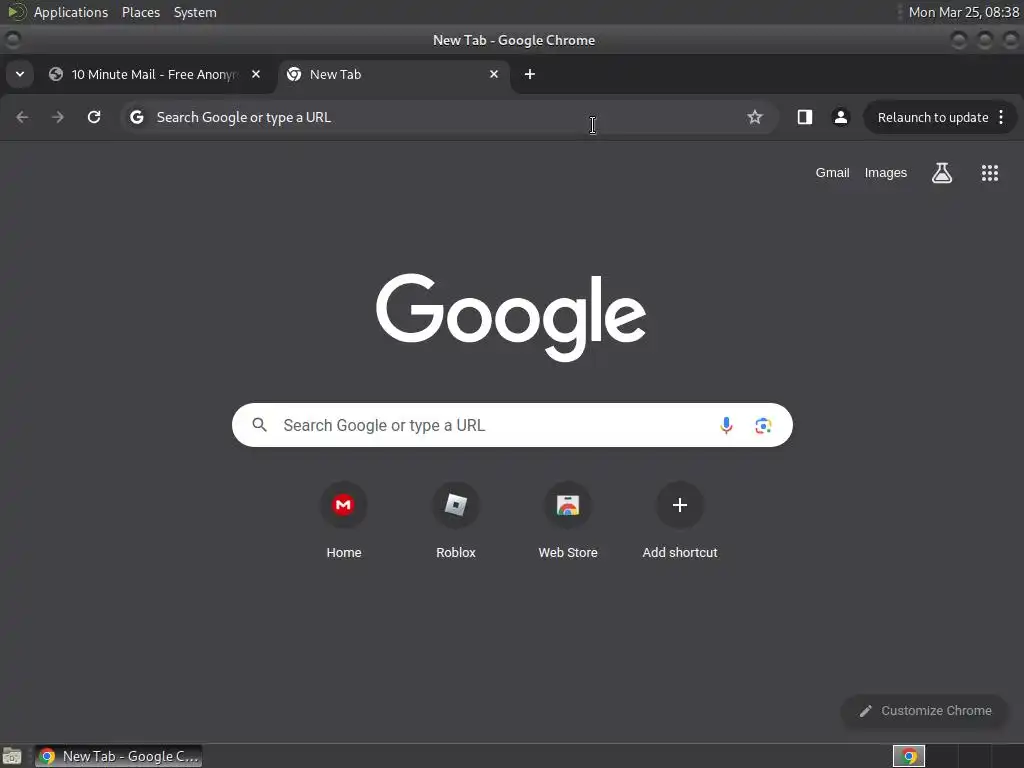Screen dimensions: 1024x768
Task: Click the Google logo
Action: (511, 317)
